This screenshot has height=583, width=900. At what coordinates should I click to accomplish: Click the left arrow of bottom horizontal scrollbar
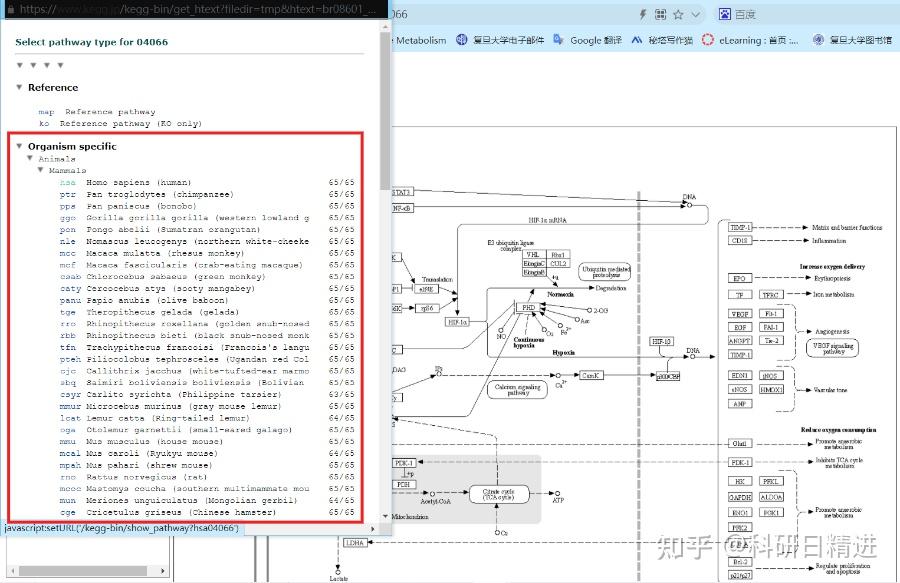13,571
